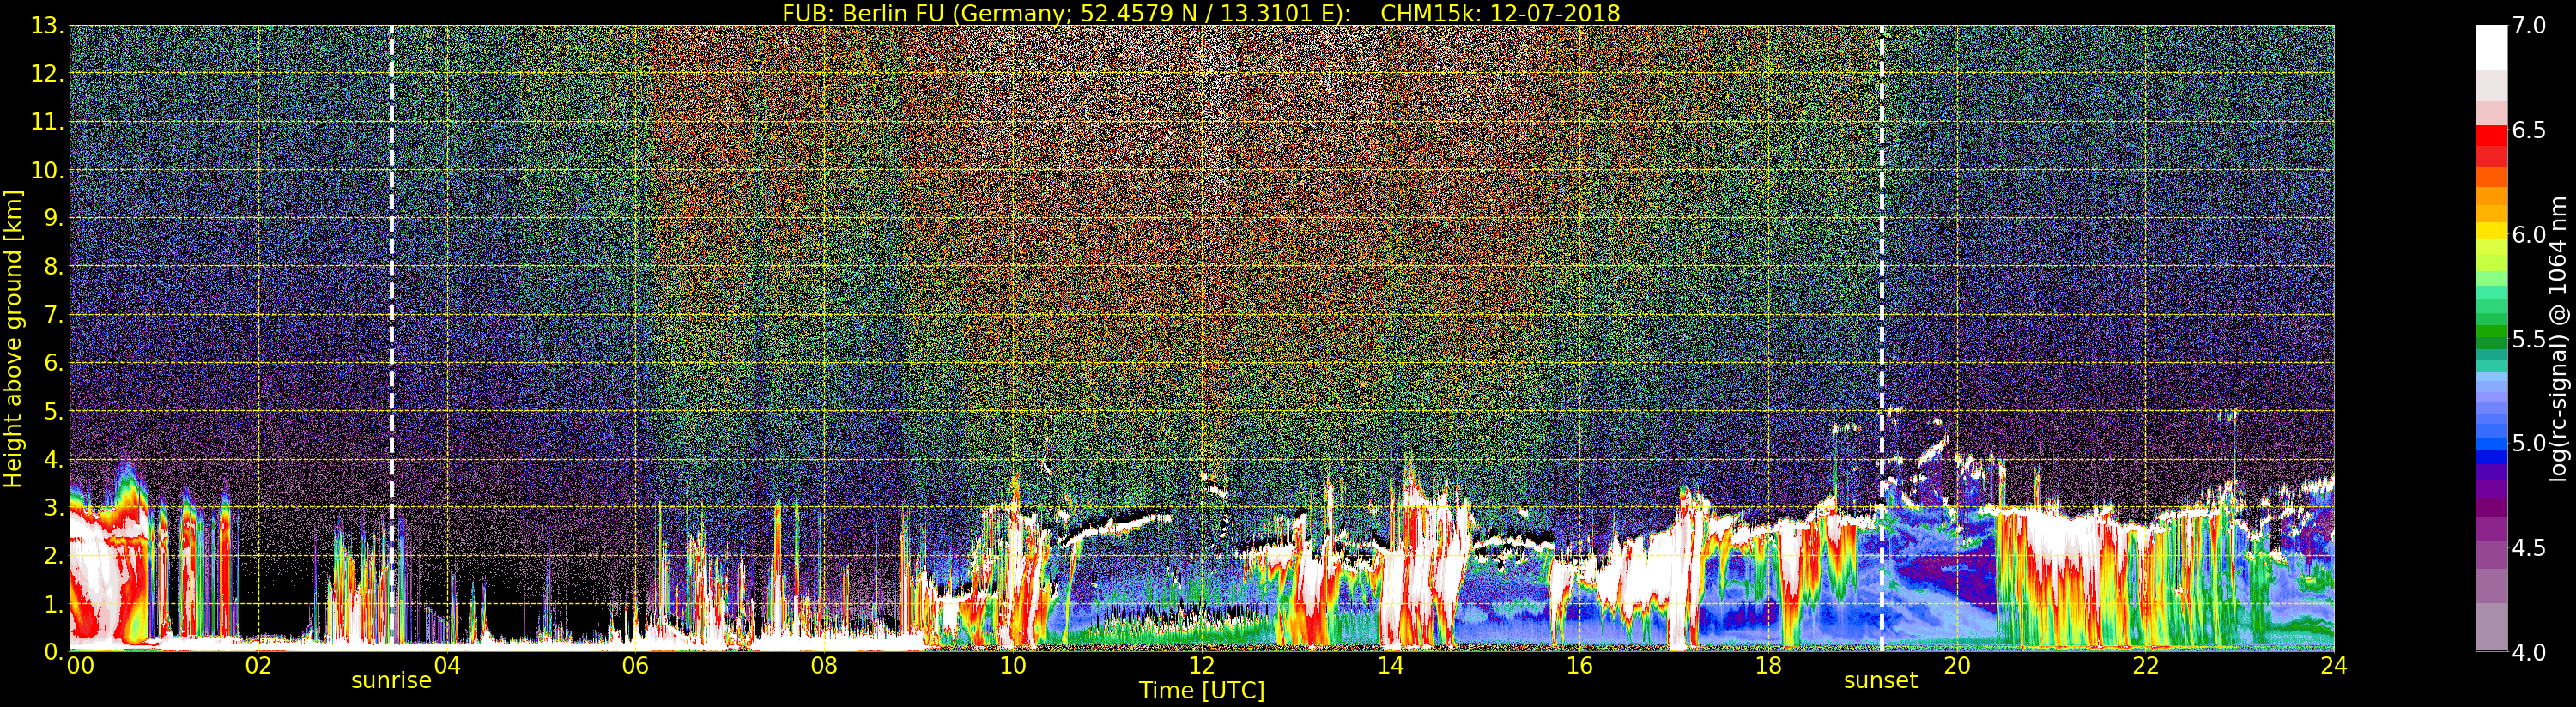
Task: Click the "7." tick on the height axis
Action: click(x=54, y=315)
